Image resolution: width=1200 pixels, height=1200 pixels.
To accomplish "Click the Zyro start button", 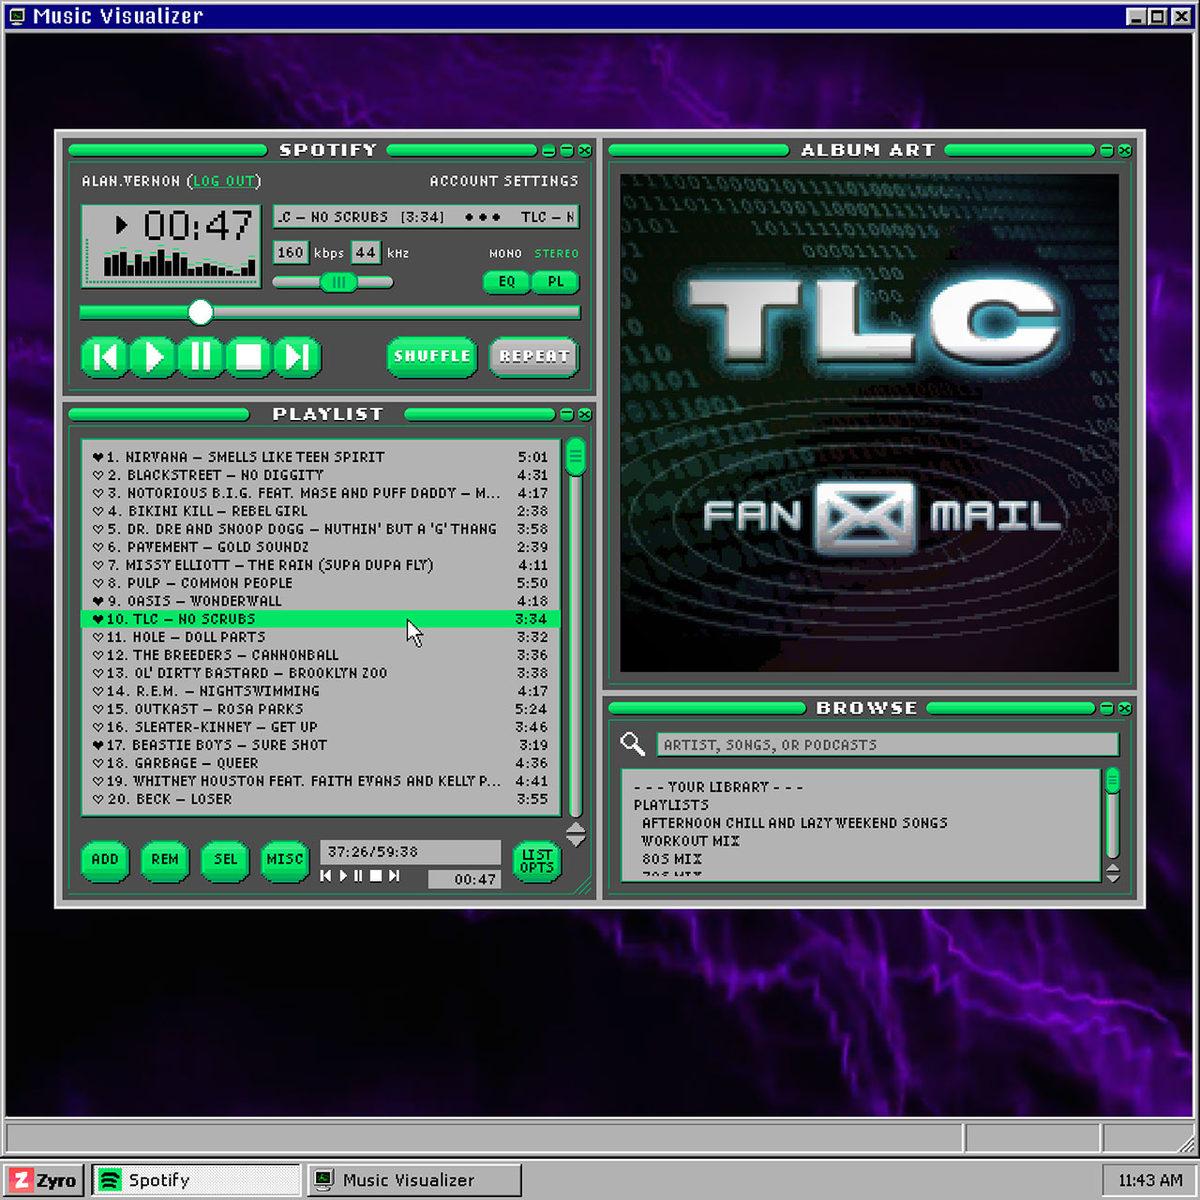I will click(x=45, y=1180).
